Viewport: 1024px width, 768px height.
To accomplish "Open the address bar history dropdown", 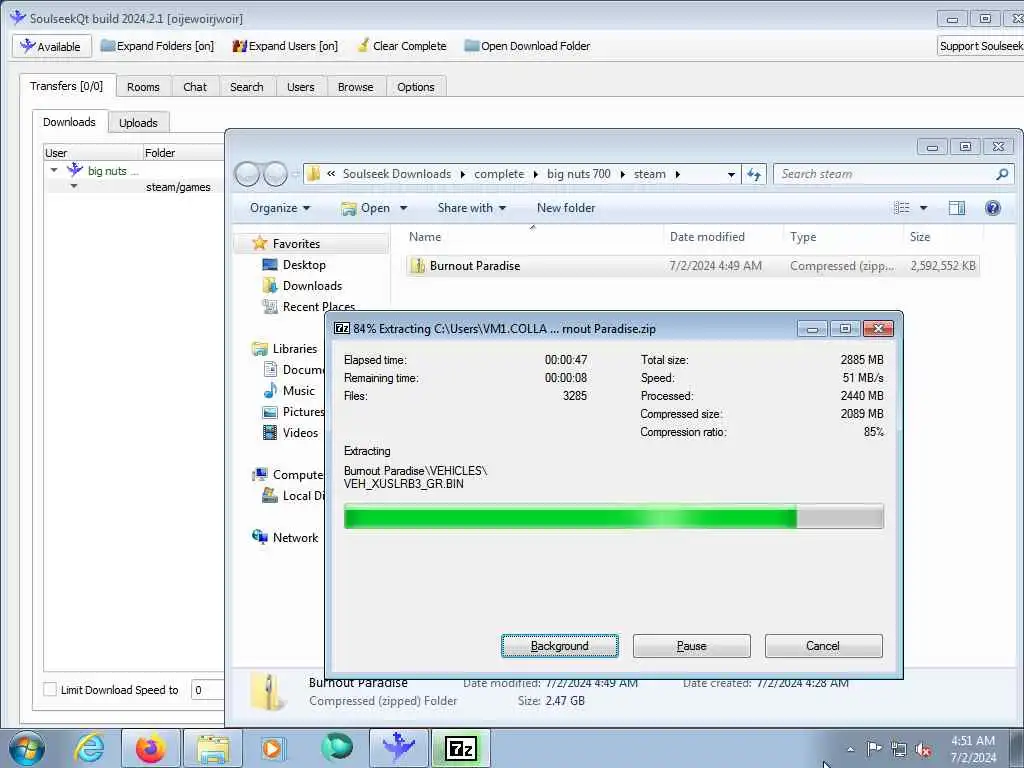I will [x=731, y=174].
